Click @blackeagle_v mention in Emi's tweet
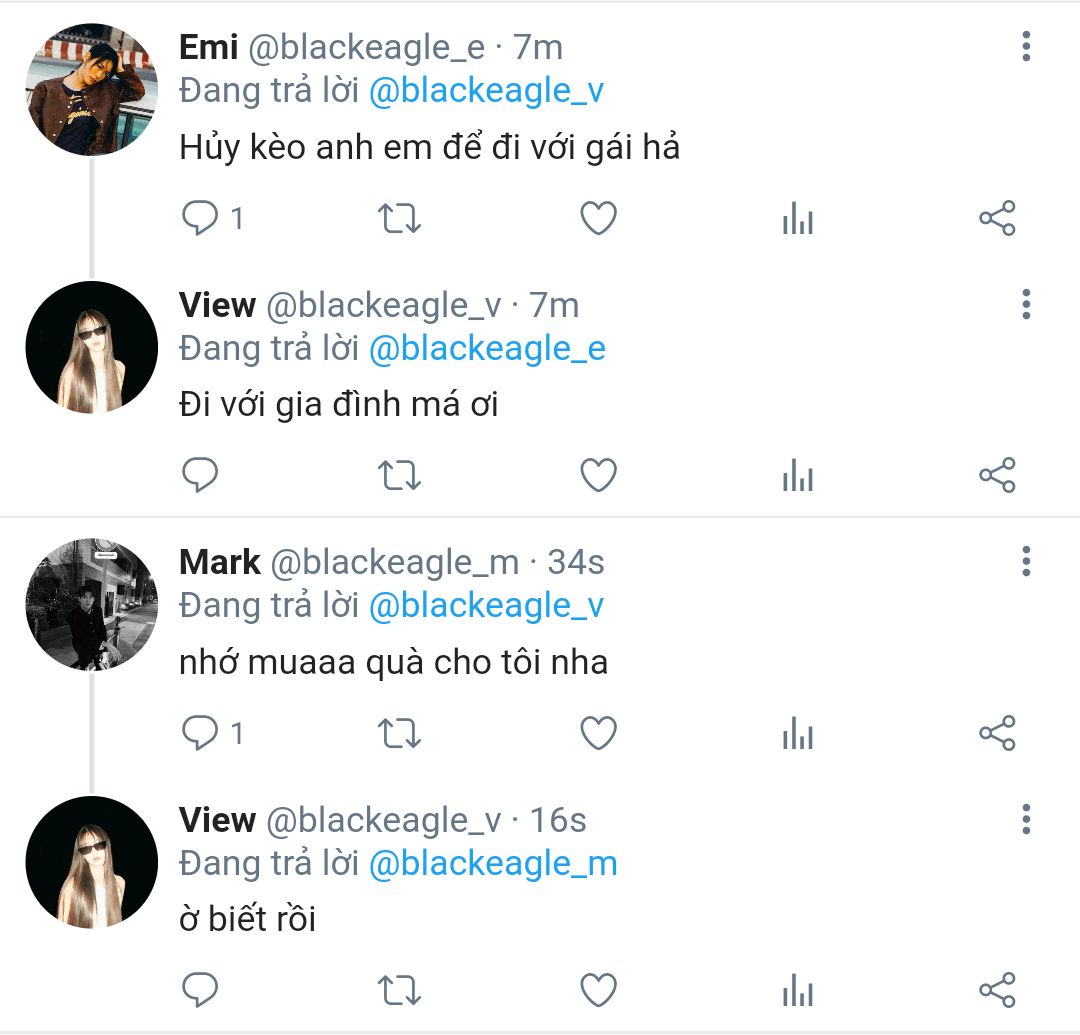 point(486,91)
